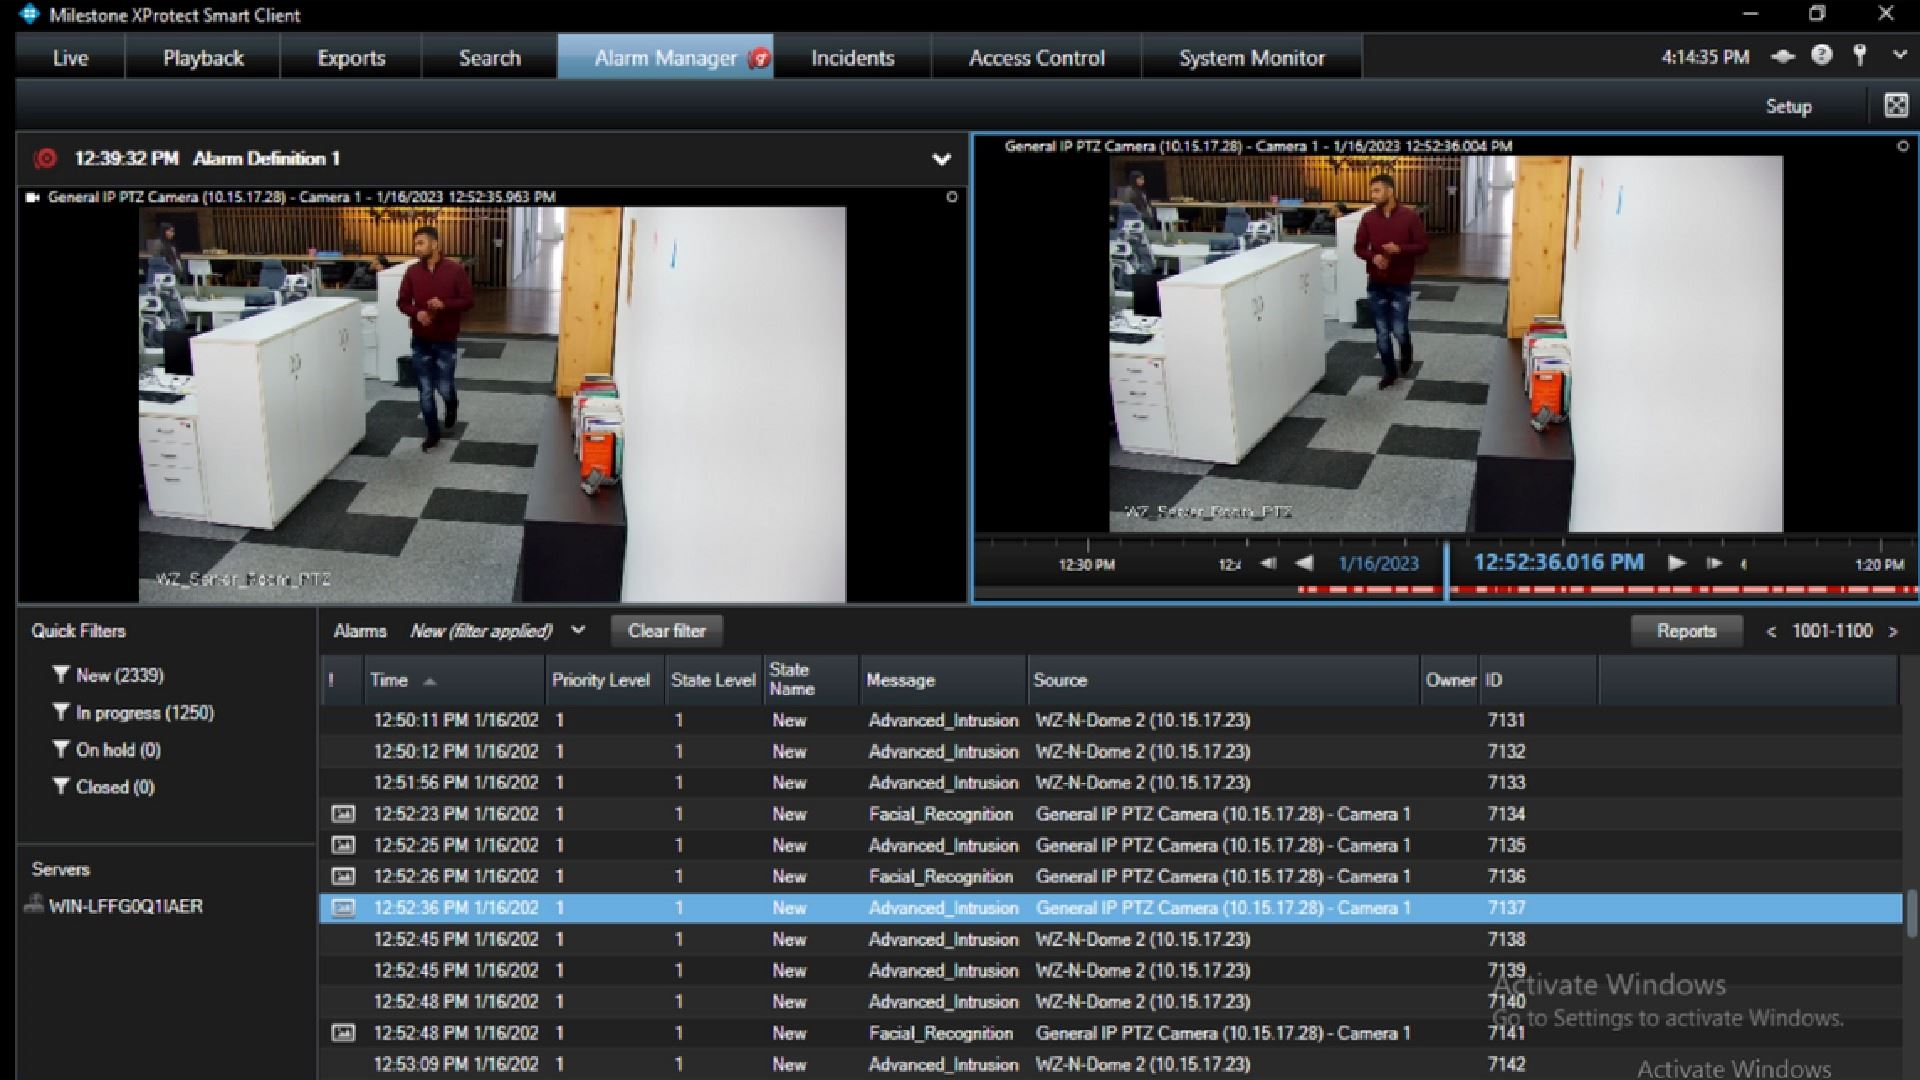Screen dimensions: 1920x1080
Task: Open the status indicator icon beside the clock
Action: click(1783, 57)
